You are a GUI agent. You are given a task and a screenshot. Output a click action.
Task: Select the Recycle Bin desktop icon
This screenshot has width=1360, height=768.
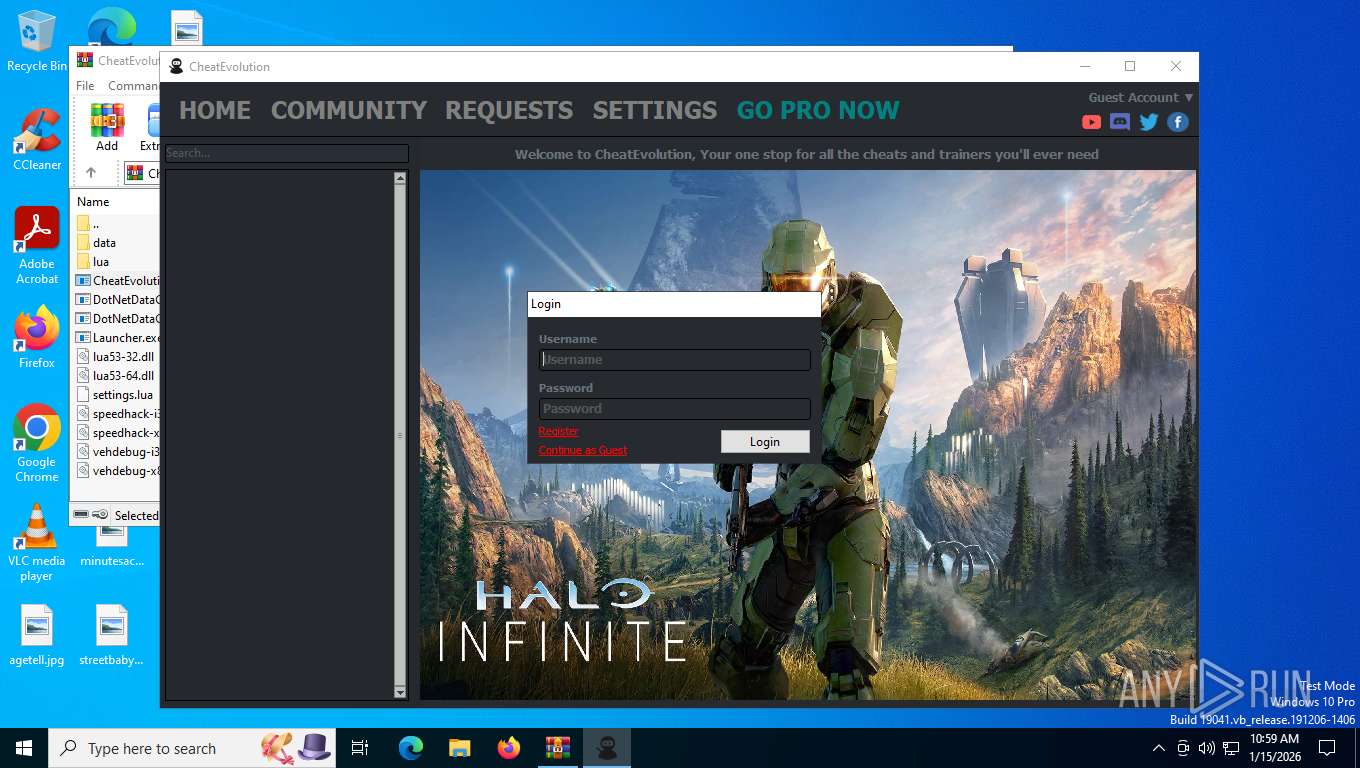(x=37, y=41)
